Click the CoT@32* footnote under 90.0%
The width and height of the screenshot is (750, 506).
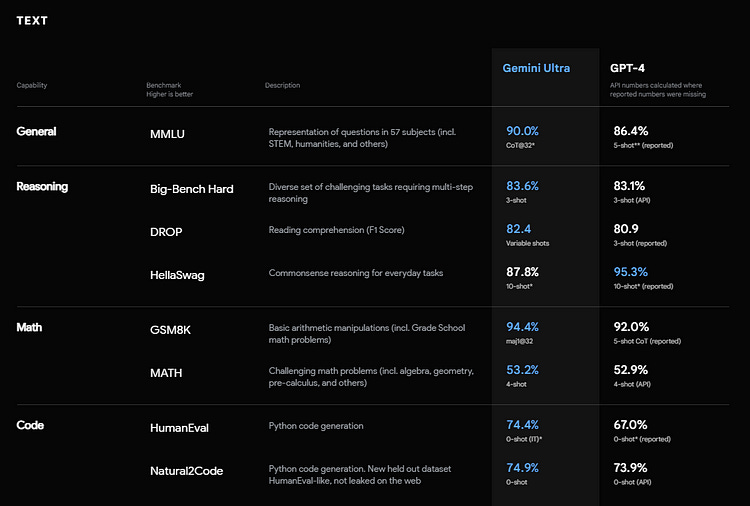pyautogui.click(x=520, y=145)
